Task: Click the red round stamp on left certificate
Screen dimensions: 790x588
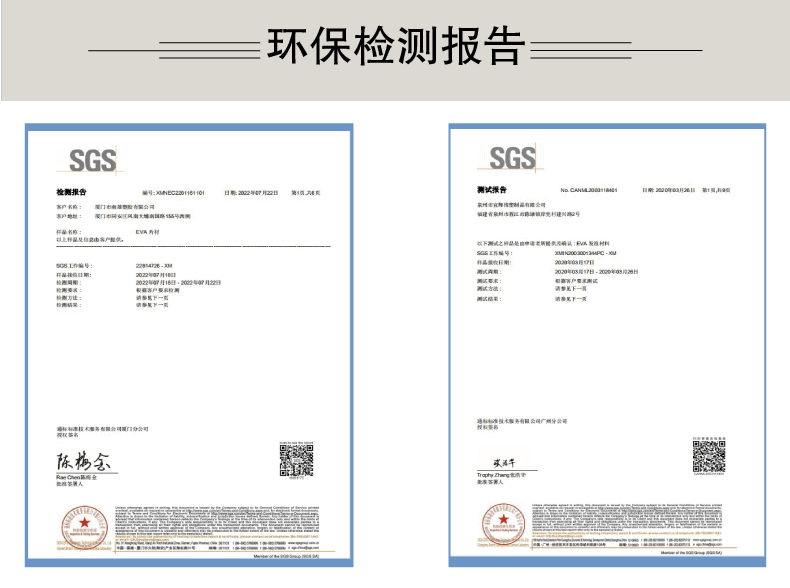Action: click(85, 528)
